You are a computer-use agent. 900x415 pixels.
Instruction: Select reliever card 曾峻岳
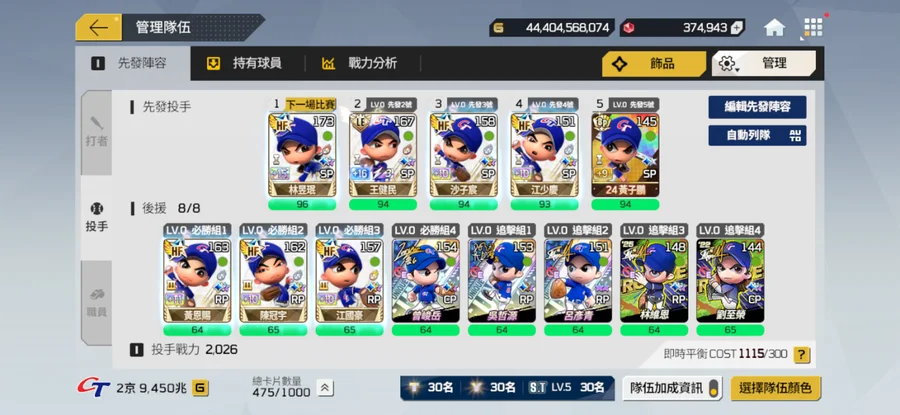(425, 280)
